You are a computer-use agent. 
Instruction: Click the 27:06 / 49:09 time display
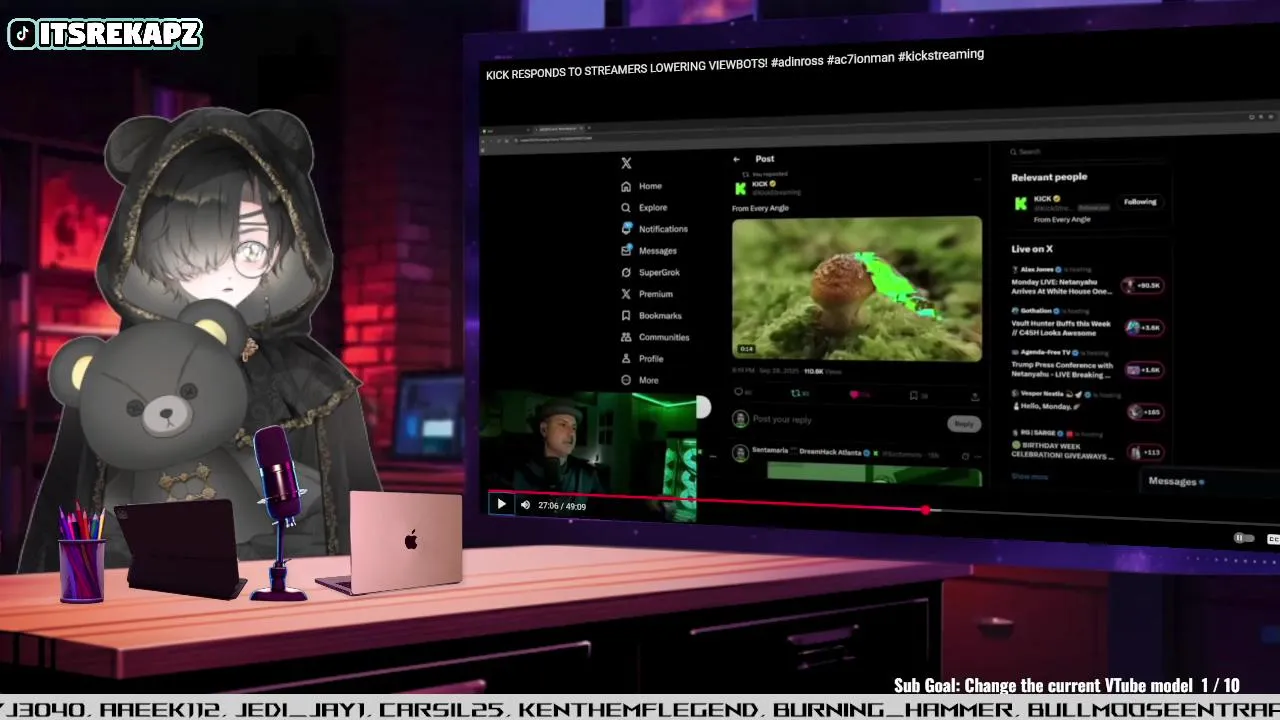[562, 506]
